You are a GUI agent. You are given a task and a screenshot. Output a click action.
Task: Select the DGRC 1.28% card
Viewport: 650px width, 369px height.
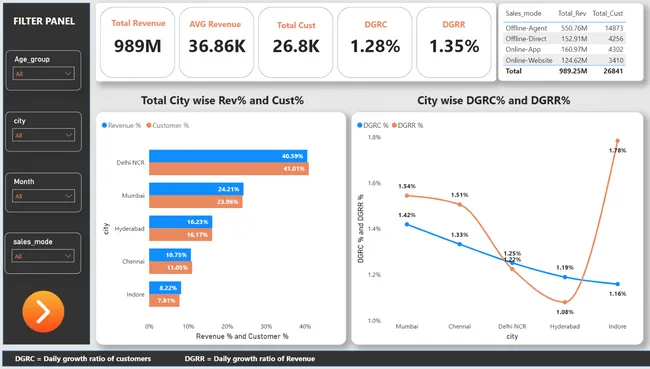(x=375, y=42)
